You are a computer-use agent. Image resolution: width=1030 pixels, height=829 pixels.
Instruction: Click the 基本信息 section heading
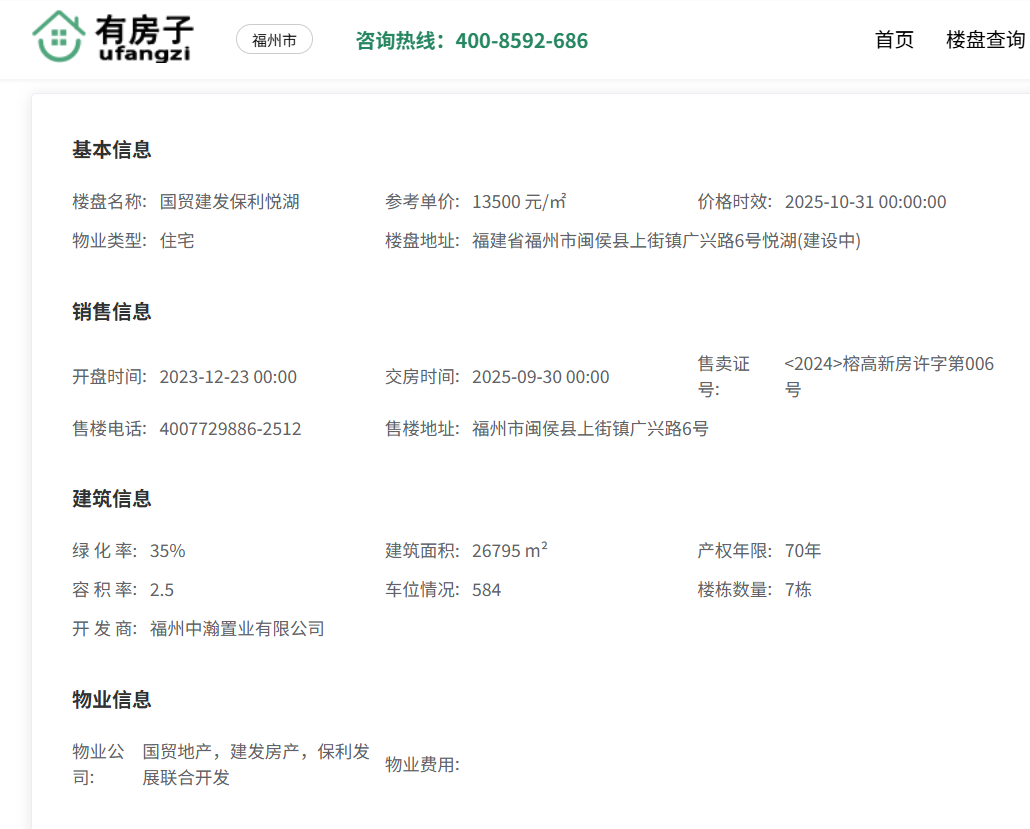[112, 150]
